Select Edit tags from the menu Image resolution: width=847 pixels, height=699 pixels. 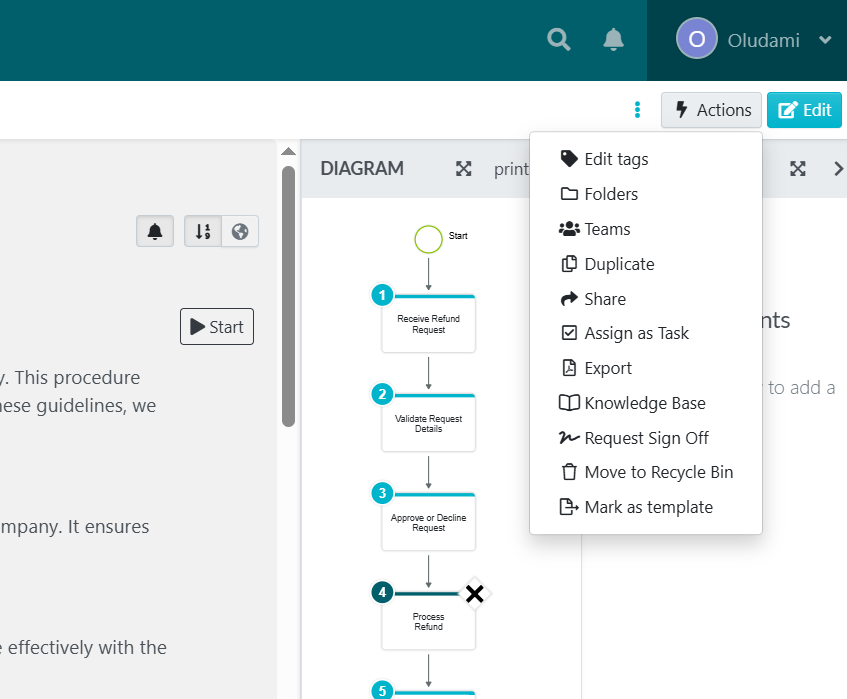coord(615,159)
